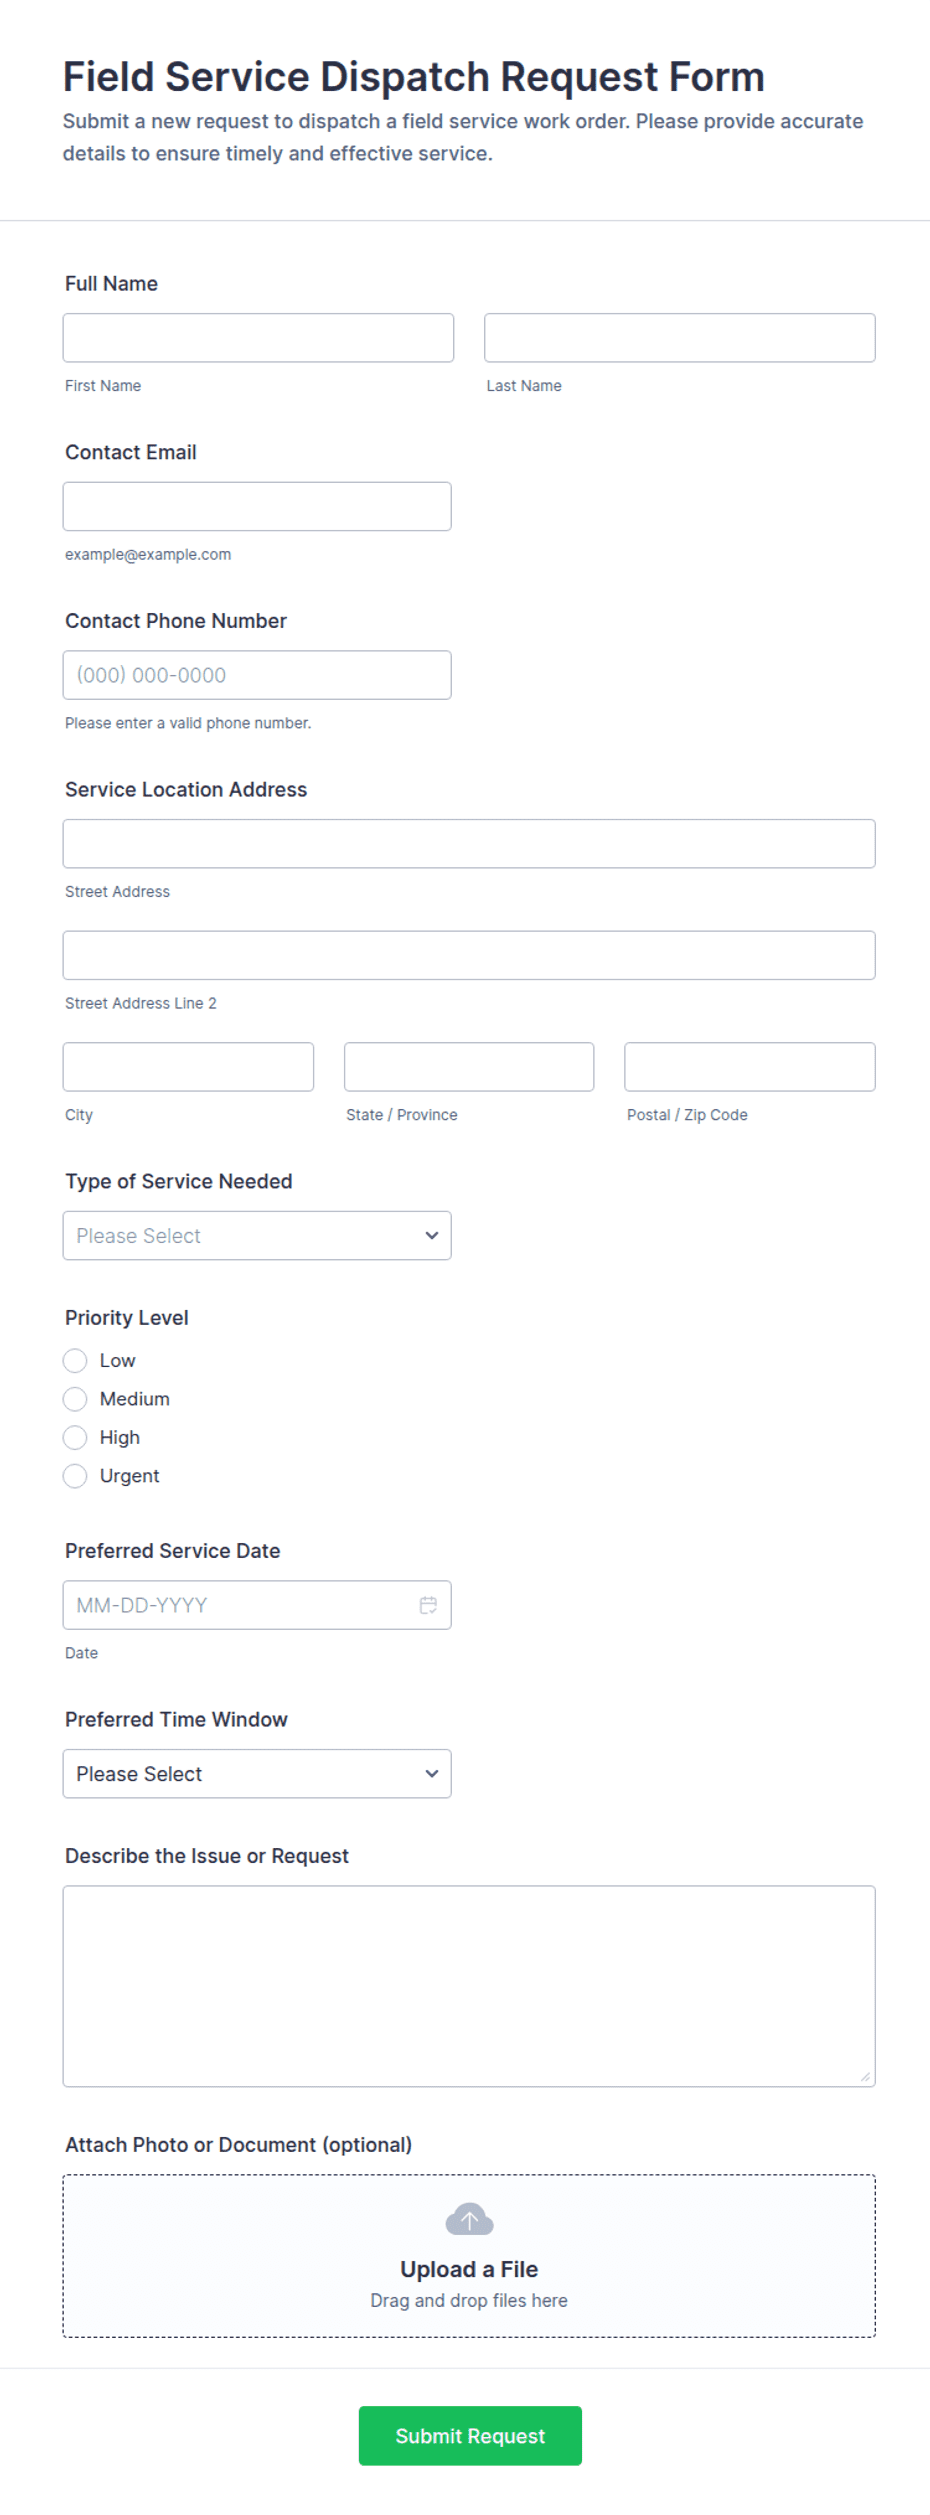Focus the Describe the Issue text area
The image size is (930, 2515).
[469, 1987]
